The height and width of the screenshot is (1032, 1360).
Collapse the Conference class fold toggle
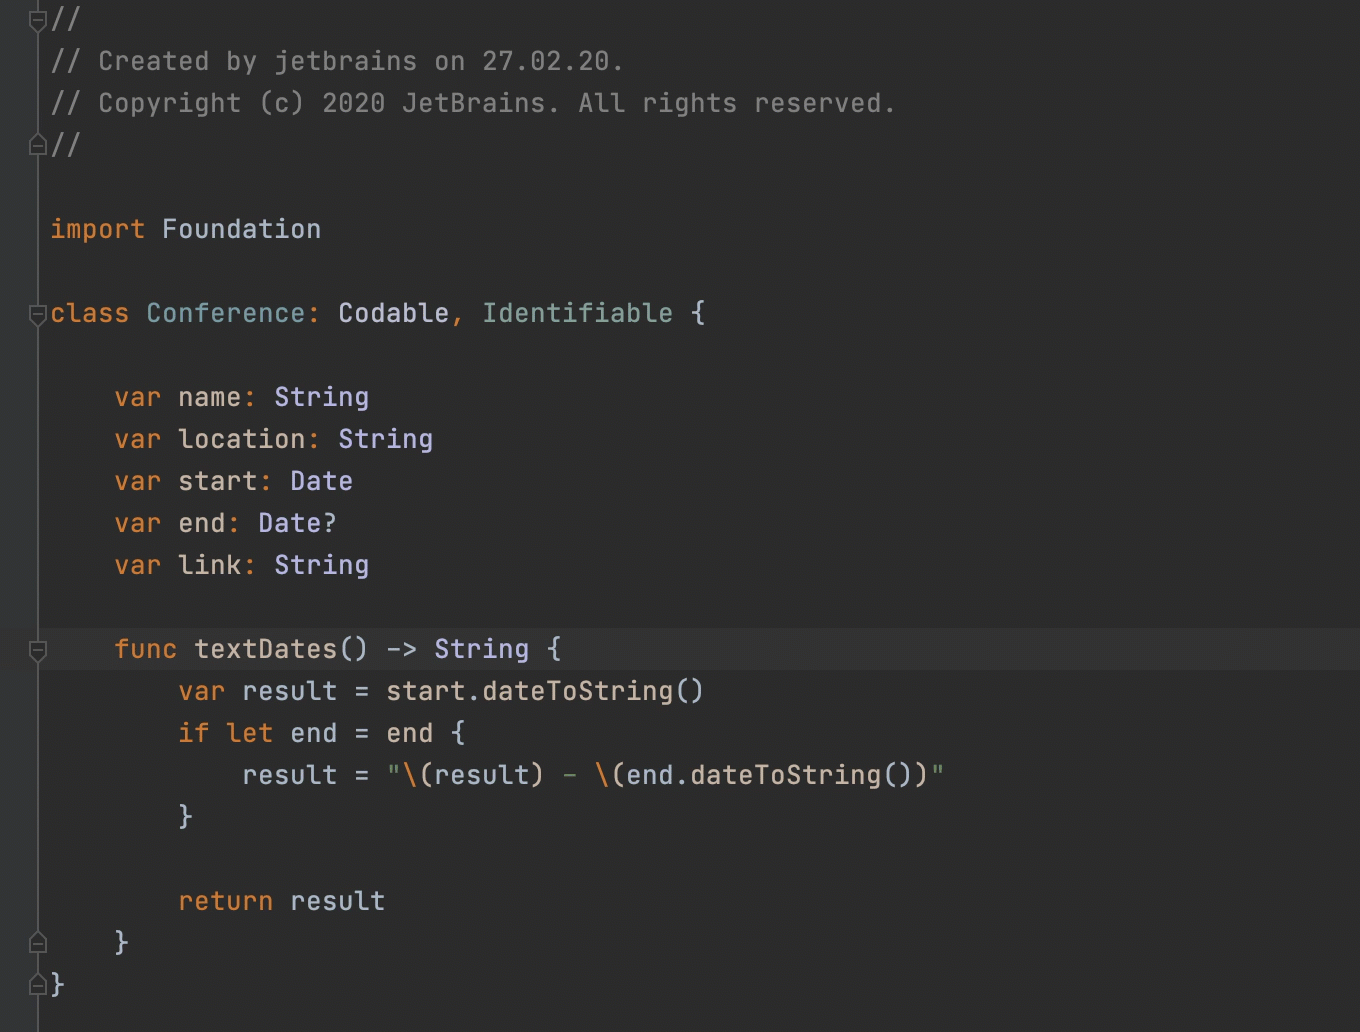pos(38,314)
